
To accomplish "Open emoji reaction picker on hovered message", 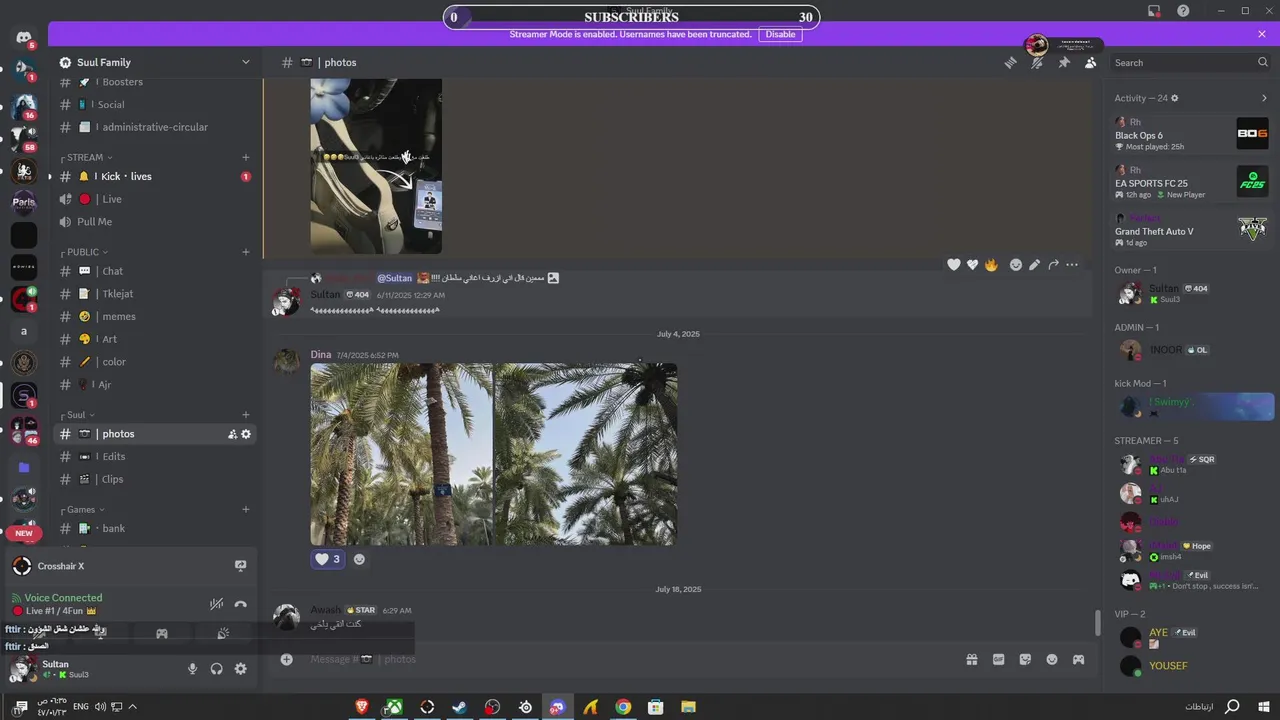I will pos(1016,265).
